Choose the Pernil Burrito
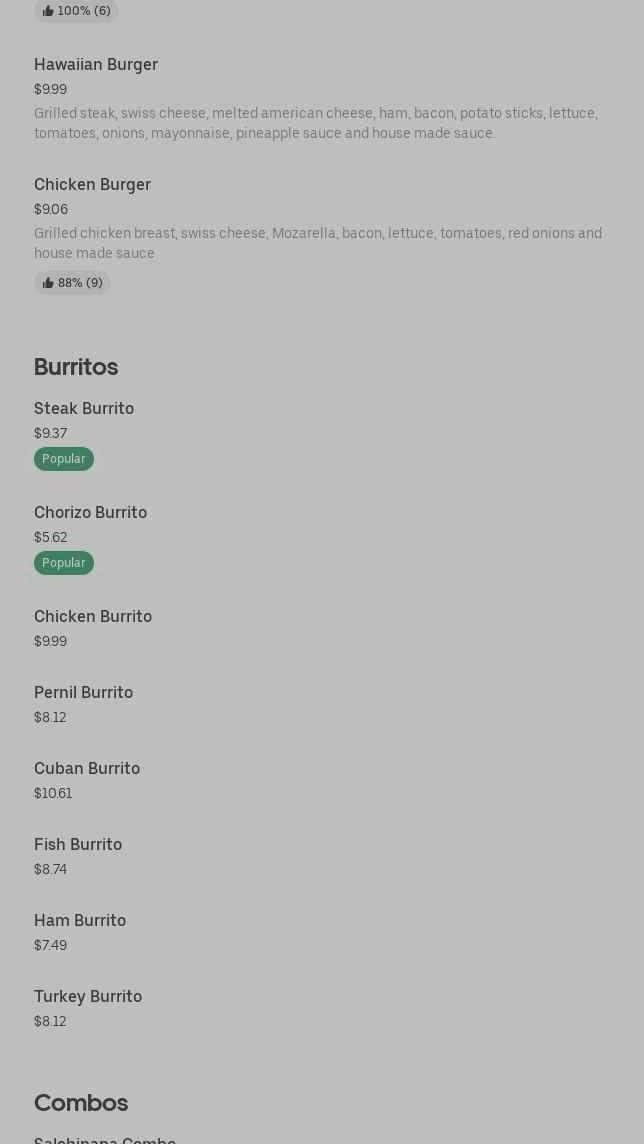Image resolution: width=644 pixels, height=1144 pixels. [83, 693]
